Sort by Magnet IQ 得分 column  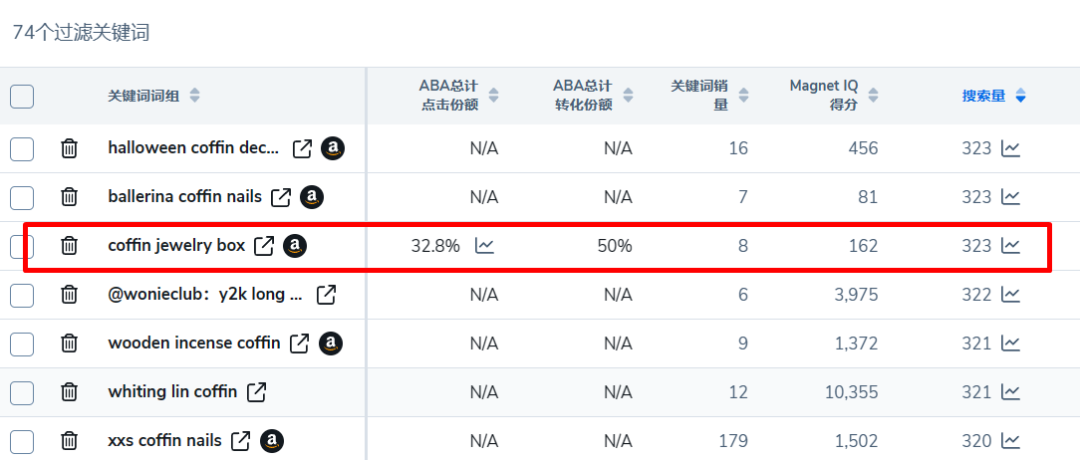point(873,96)
